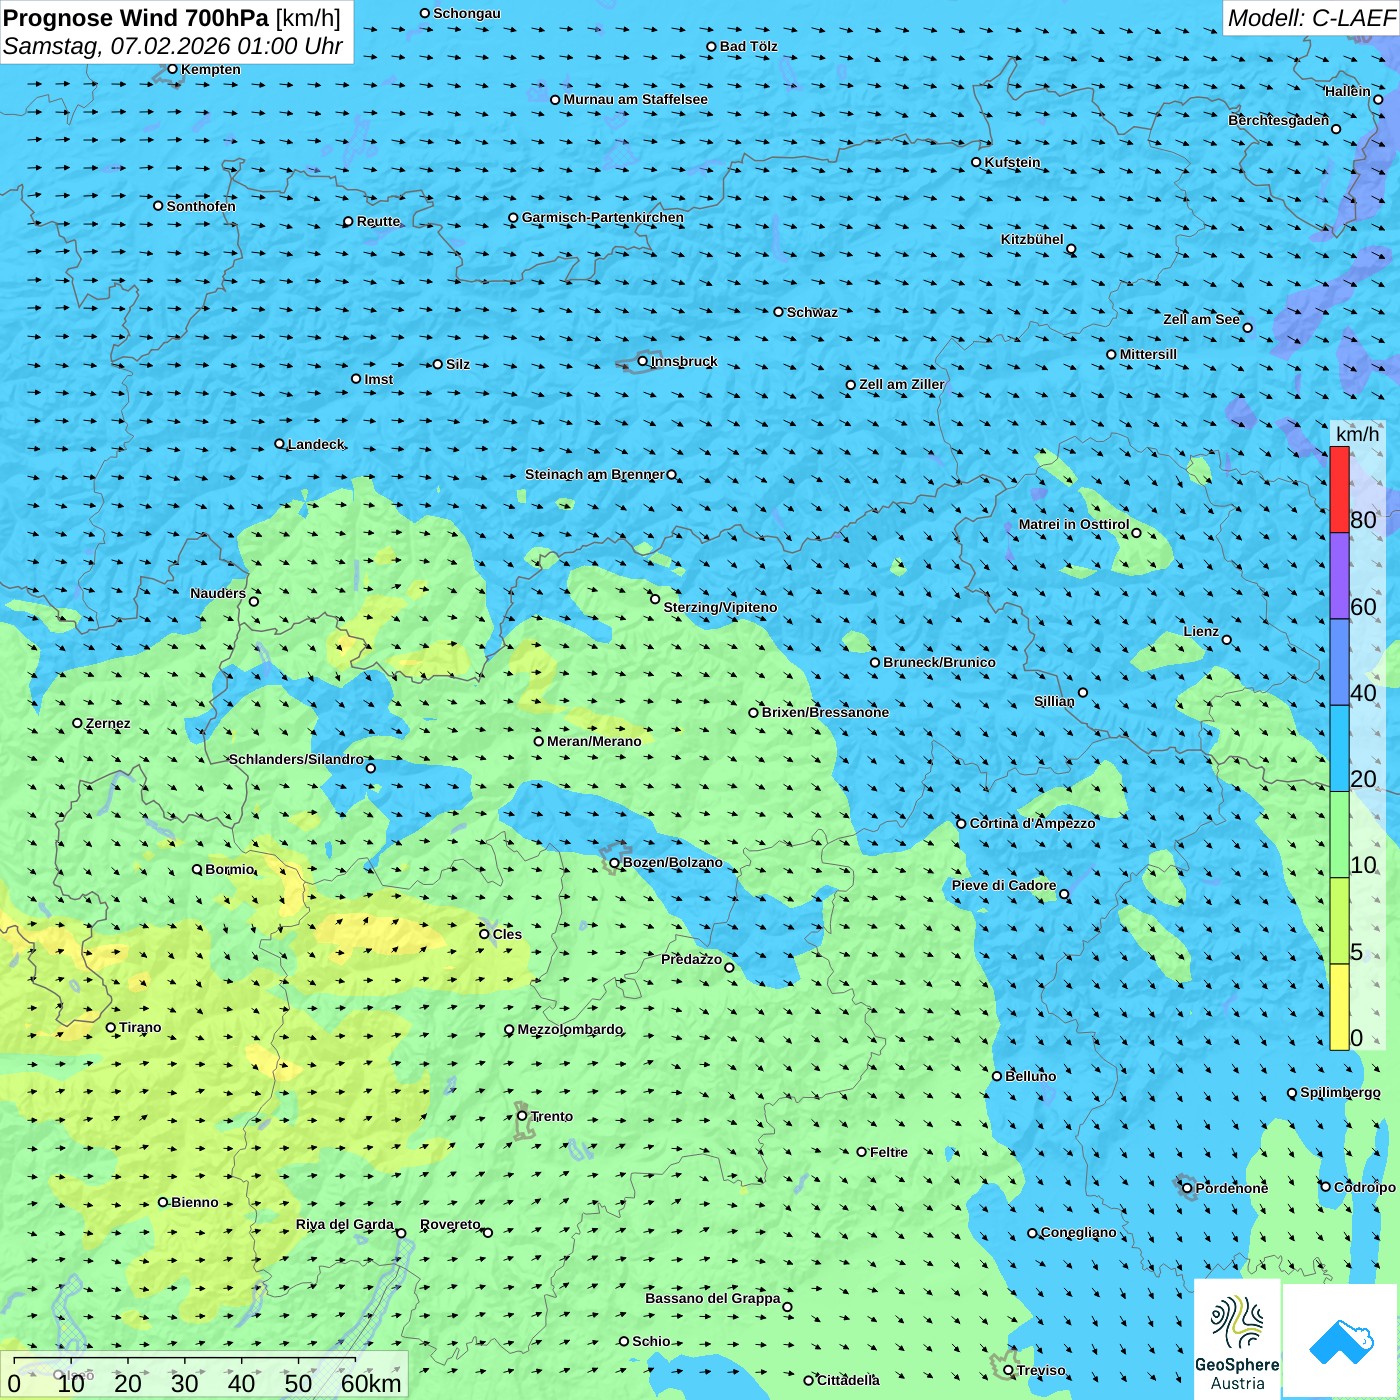Screen dimensions: 1400x1400
Task: Click the Kitzbühel label
Action: 1032,239
